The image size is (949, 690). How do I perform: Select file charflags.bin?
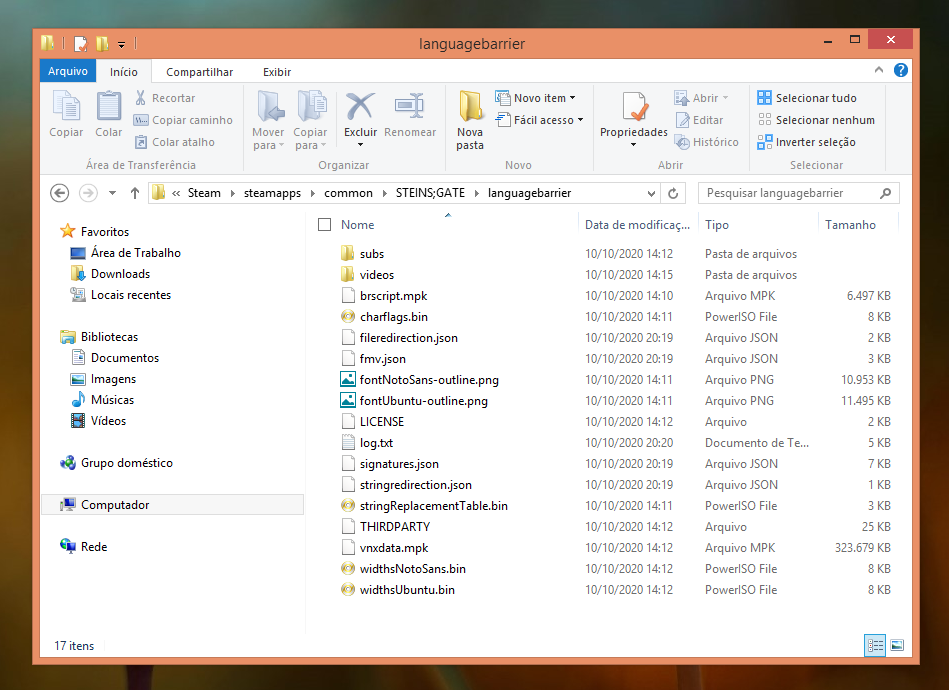(x=384, y=317)
